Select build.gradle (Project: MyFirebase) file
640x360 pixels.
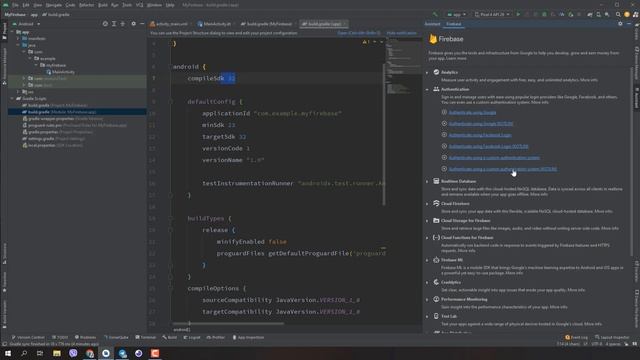click(x=55, y=105)
